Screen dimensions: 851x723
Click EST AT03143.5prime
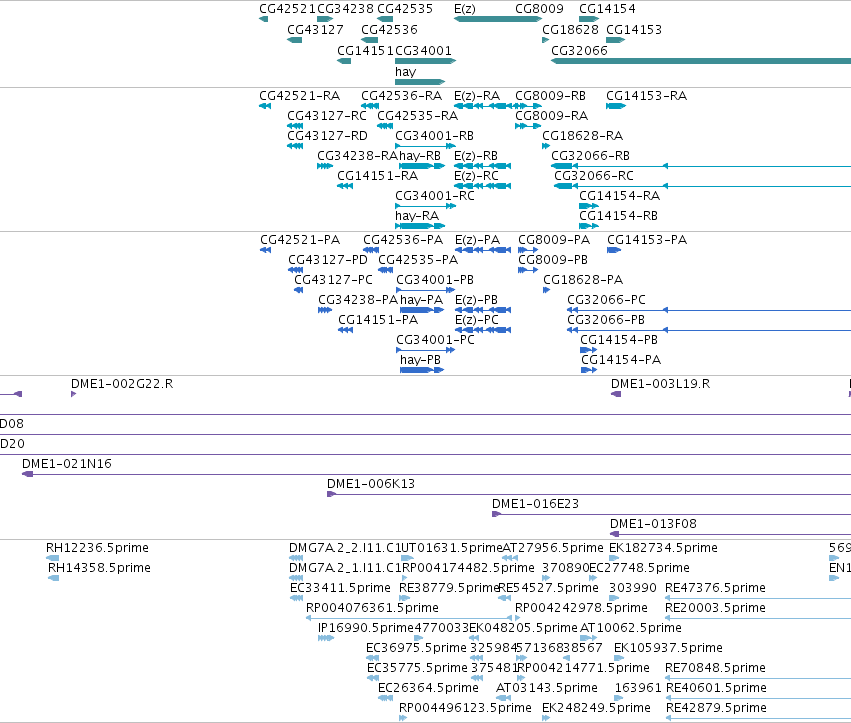(547, 688)
